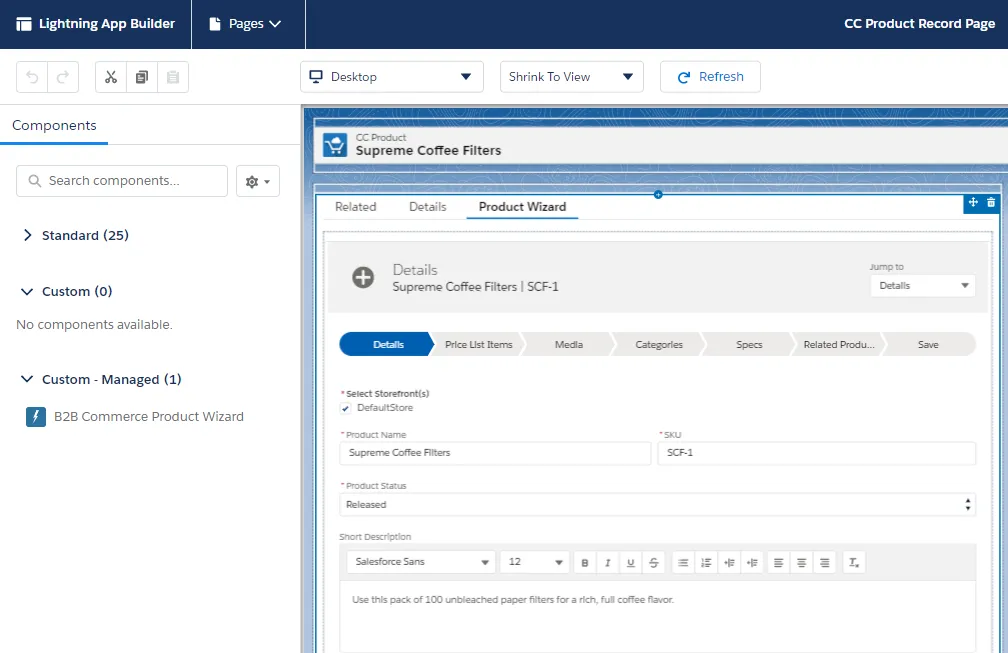
Task: Collapse the Custom - Managed (1) section
Action: pos(27,379)
